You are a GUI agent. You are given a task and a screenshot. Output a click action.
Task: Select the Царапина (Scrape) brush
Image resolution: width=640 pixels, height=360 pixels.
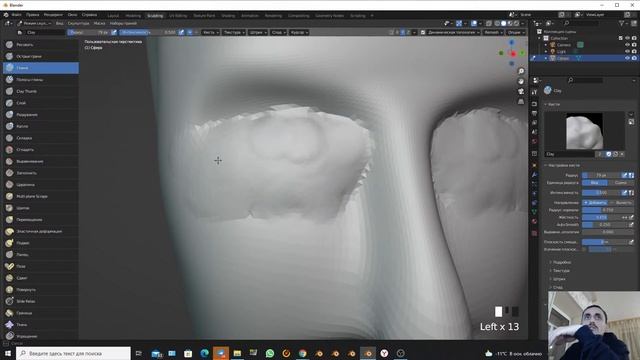(x=41, y=184)
